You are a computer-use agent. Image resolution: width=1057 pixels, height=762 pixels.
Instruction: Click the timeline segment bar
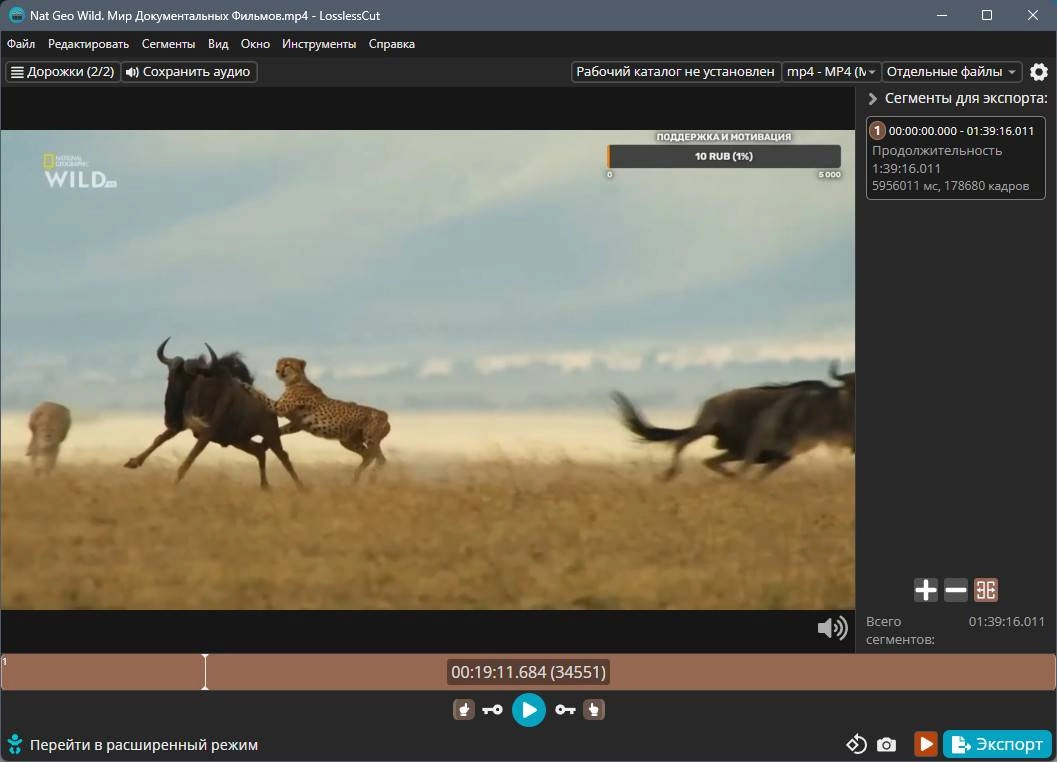click(x=528, y=672)
